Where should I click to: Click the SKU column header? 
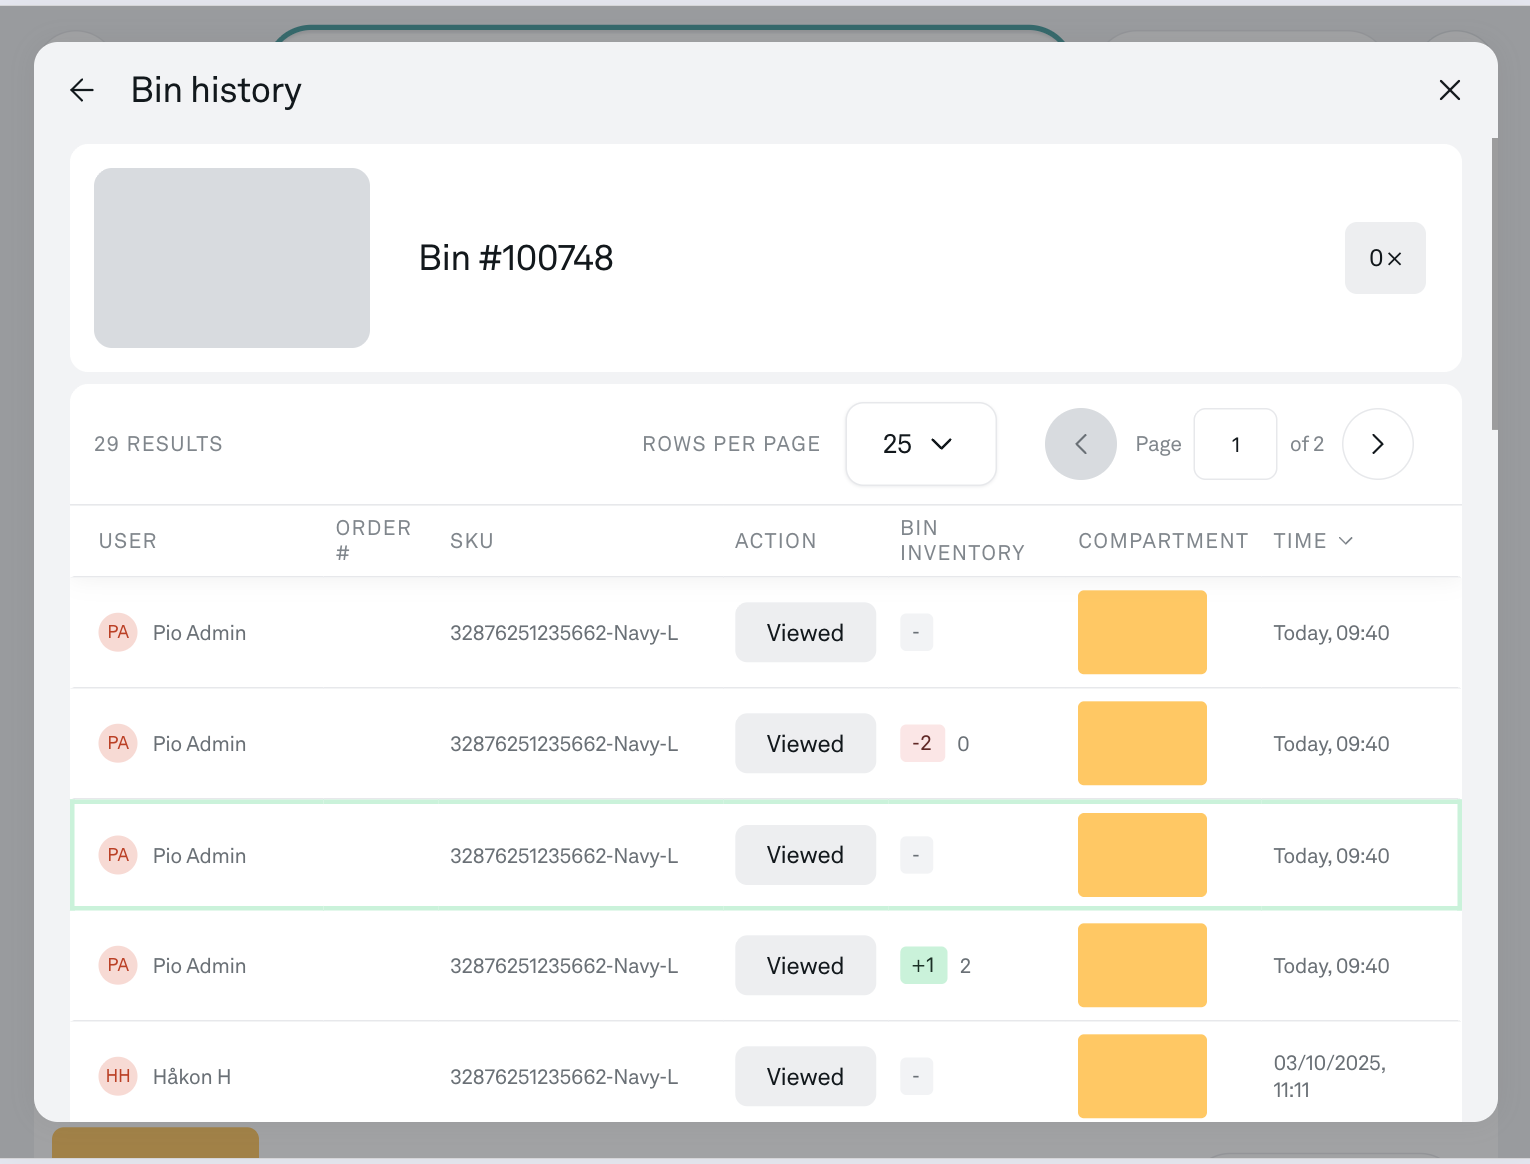(x=472, y=541)
